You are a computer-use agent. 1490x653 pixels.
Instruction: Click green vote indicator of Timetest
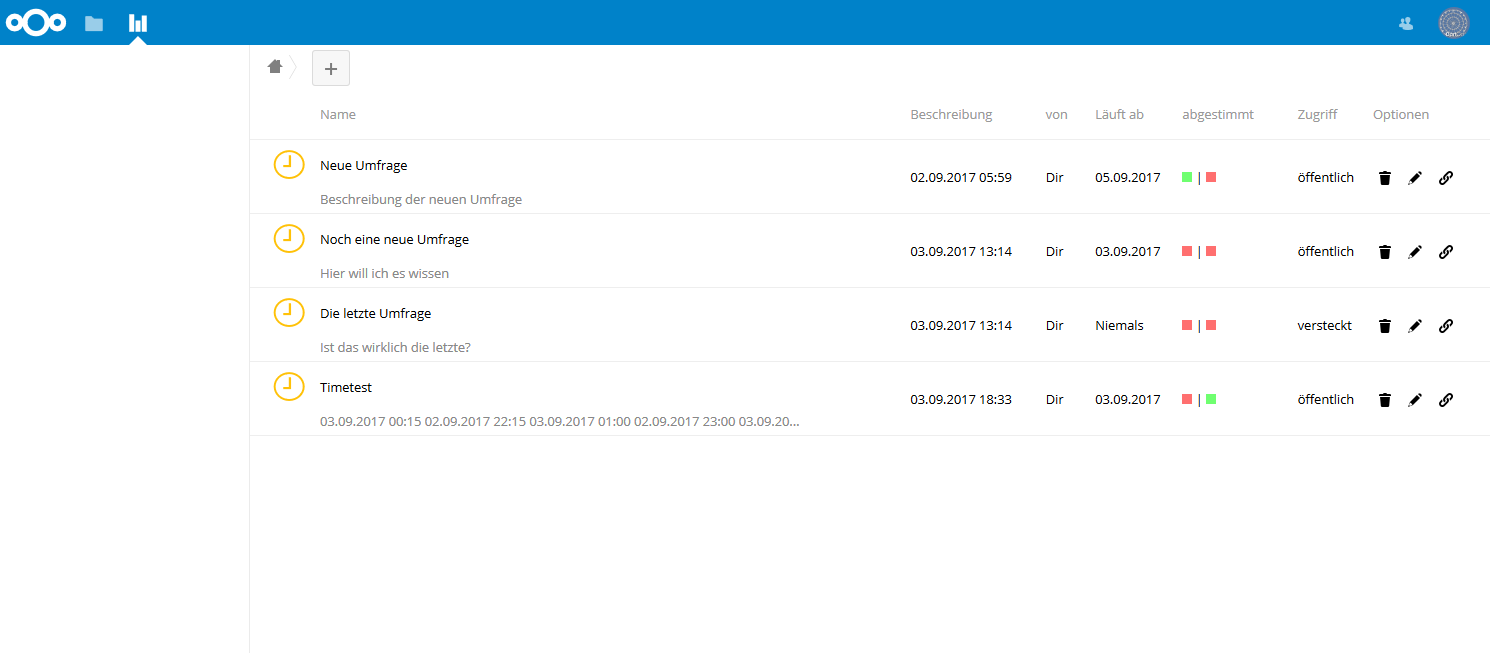tap(1211, 399)
